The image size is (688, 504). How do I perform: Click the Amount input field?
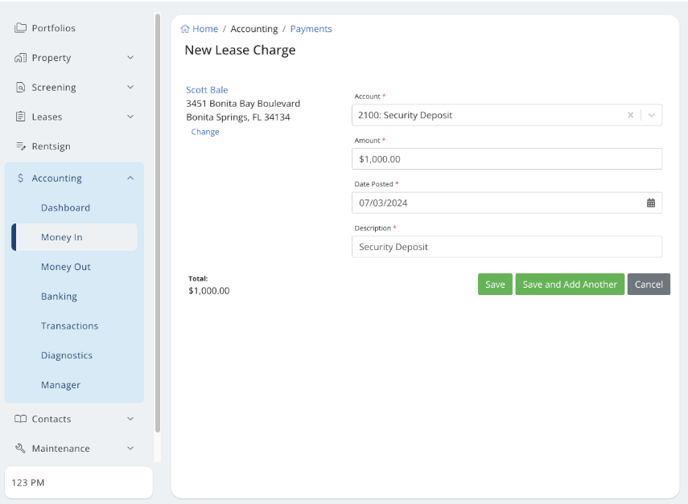(506, 159)
